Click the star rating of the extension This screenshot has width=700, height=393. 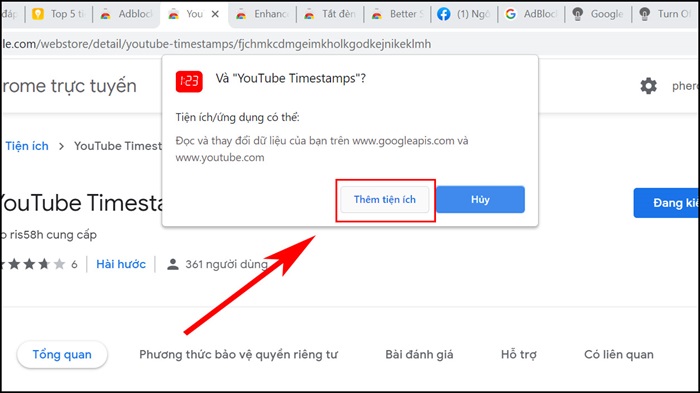coord(33,264)
